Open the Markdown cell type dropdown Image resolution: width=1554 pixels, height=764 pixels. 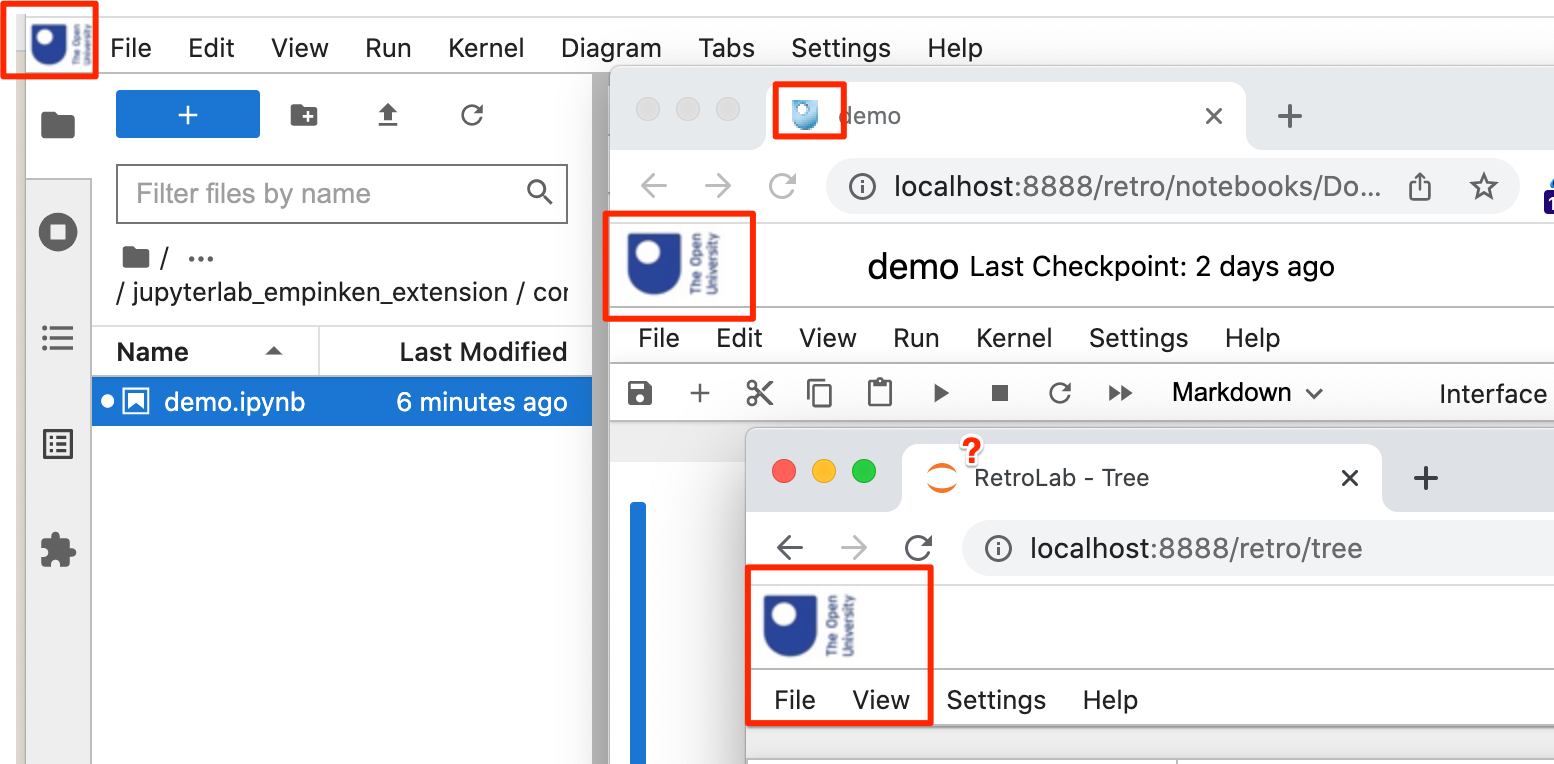(1248, 393)
